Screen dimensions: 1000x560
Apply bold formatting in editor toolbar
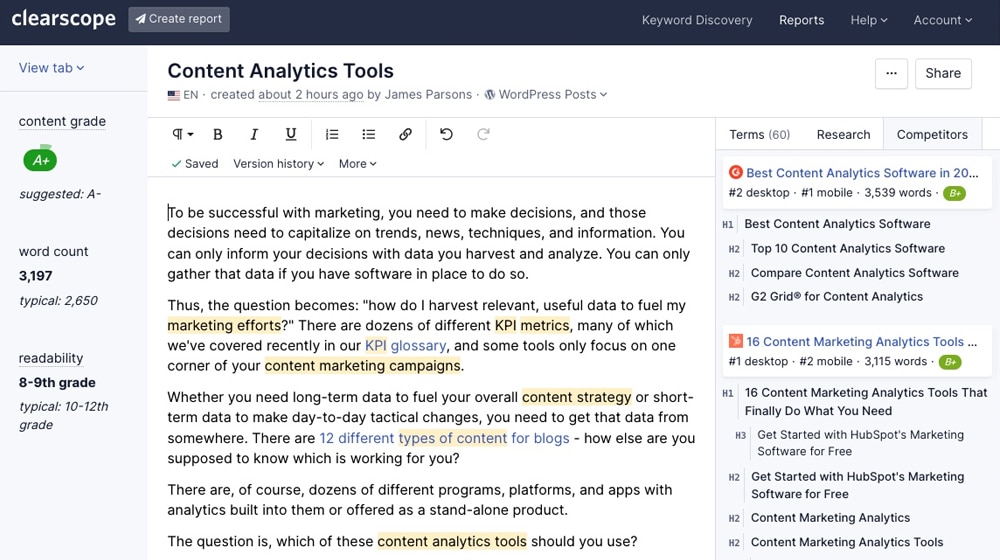click(x=218, y=134)
